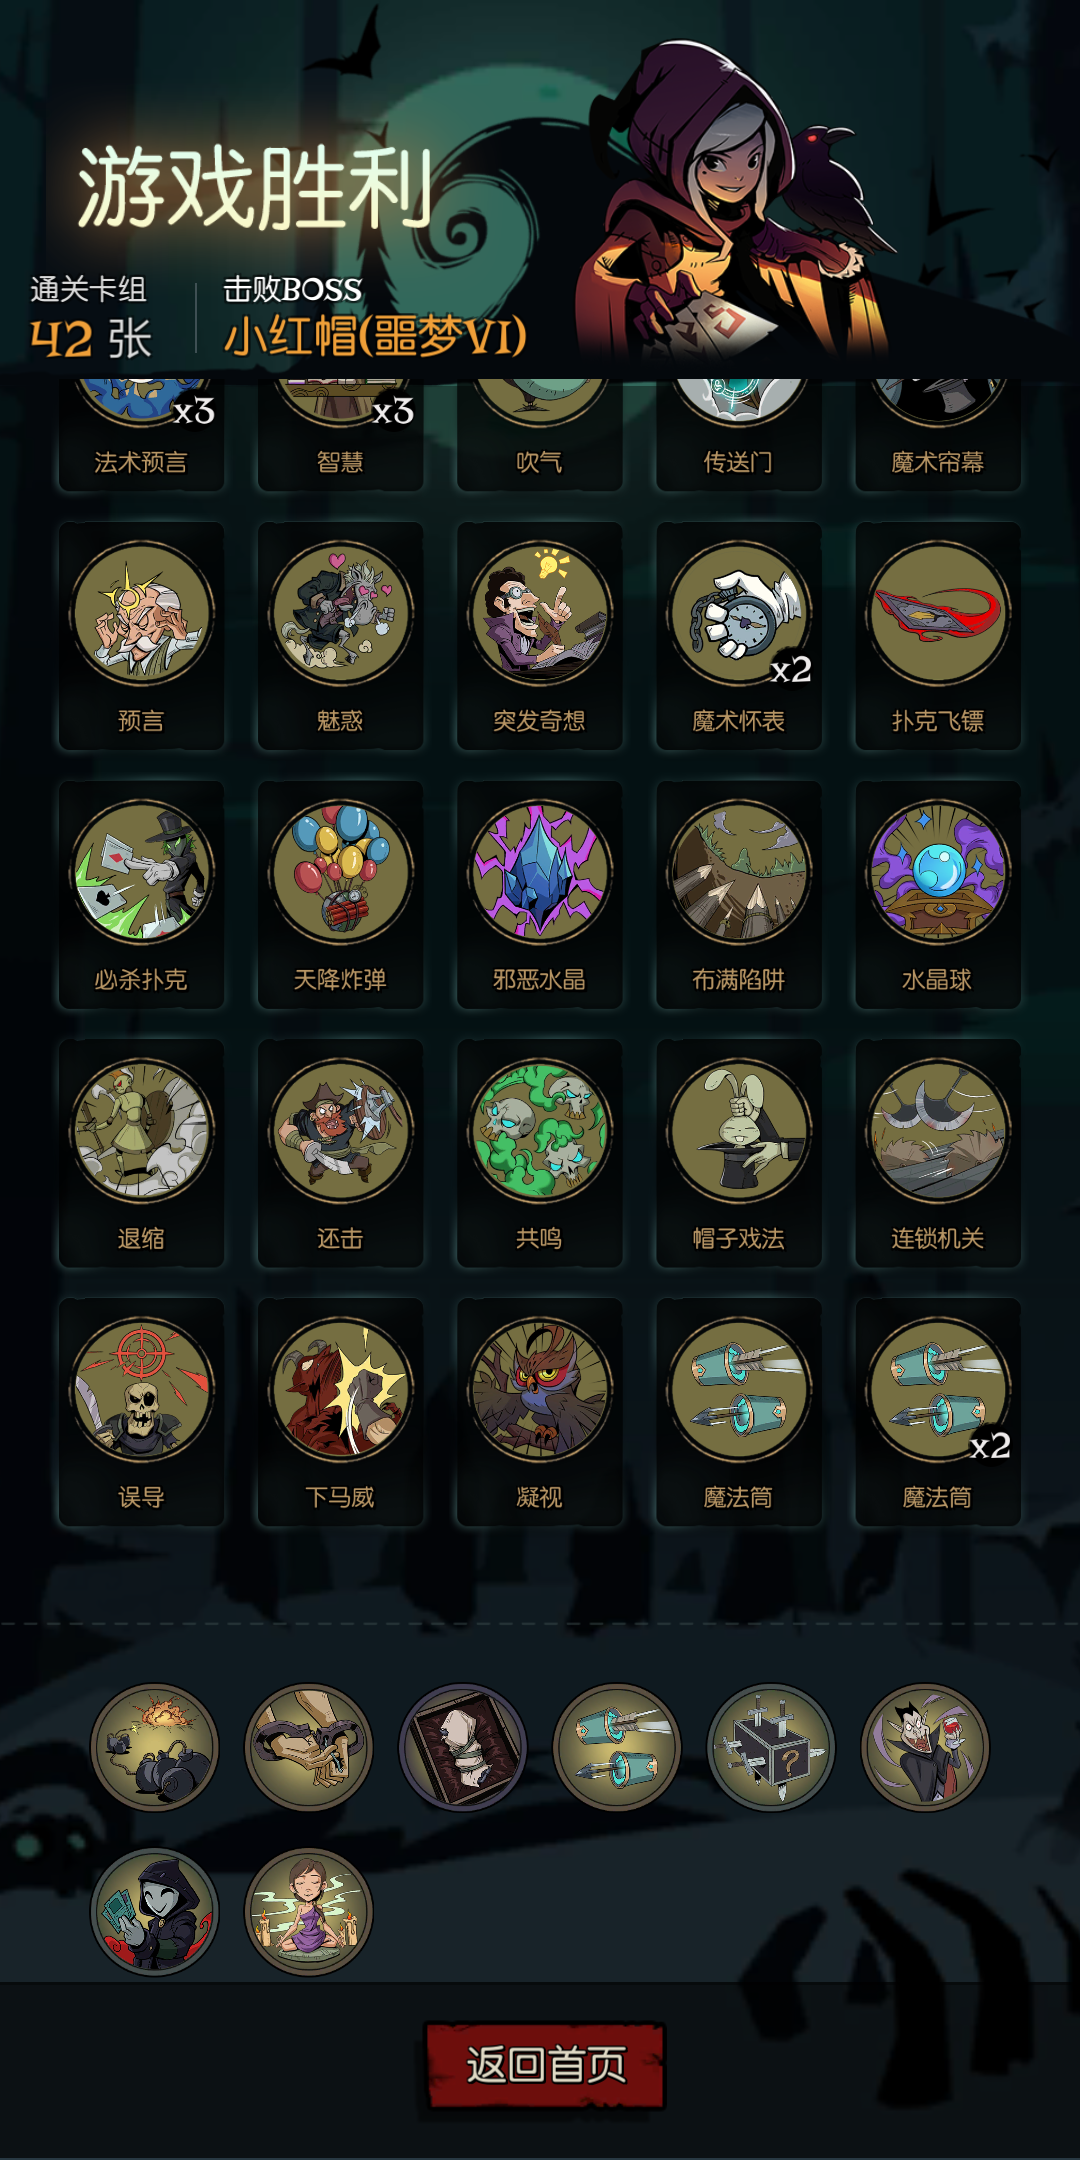
Task: Tap the 魔法筒 card marked x2
Action: click(x=938, y=1413)
